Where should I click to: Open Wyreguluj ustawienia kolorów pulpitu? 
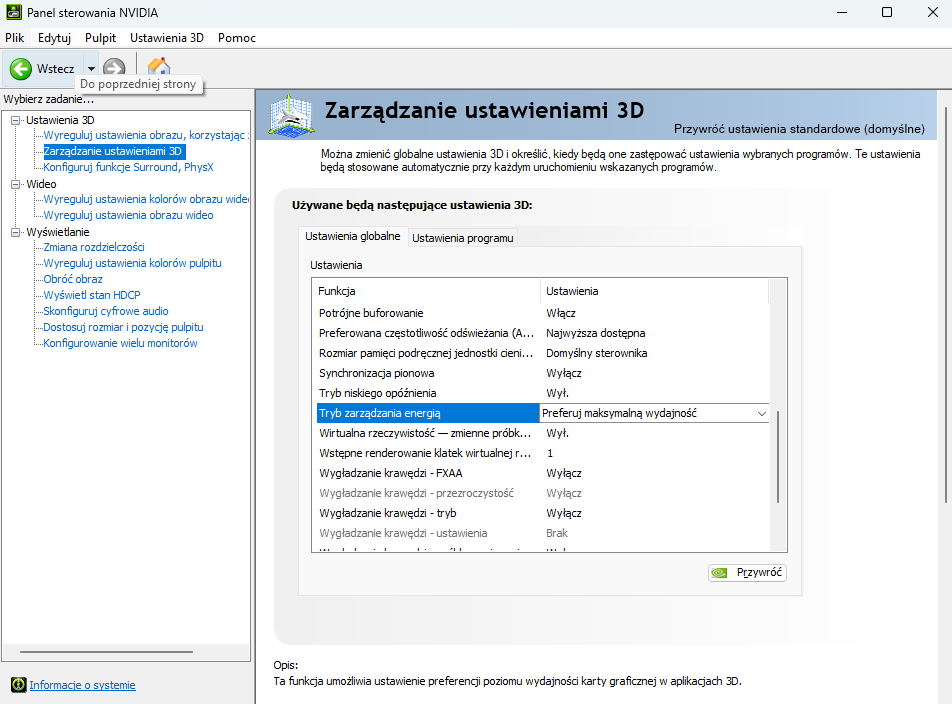pyautogui.click(x=132, y=263)
